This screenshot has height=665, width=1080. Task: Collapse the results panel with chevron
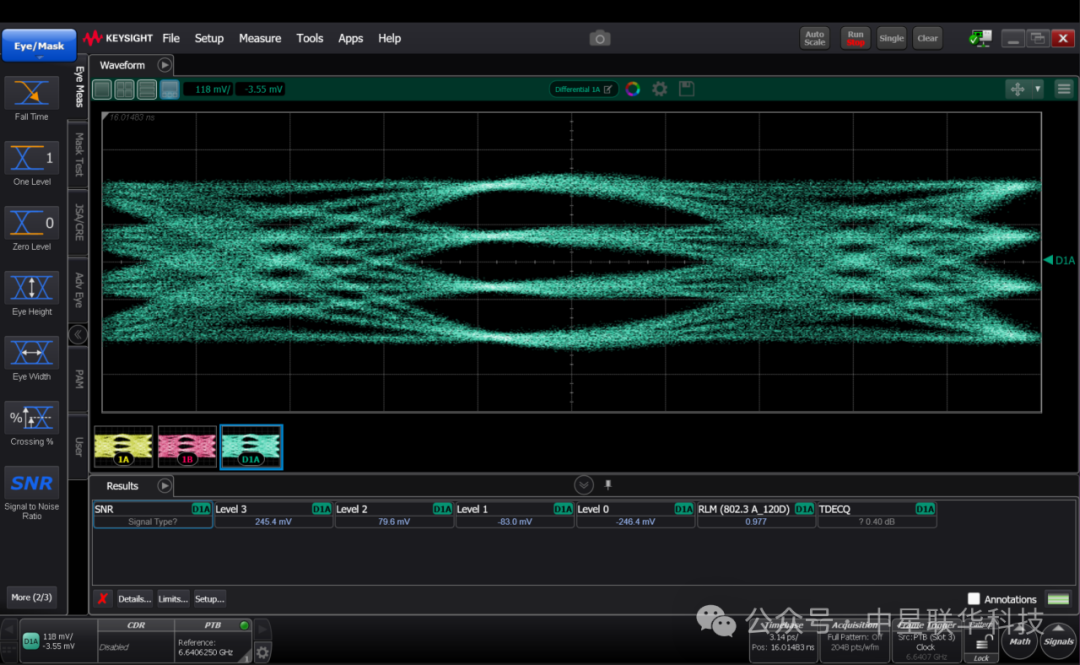tap(583, 485)
